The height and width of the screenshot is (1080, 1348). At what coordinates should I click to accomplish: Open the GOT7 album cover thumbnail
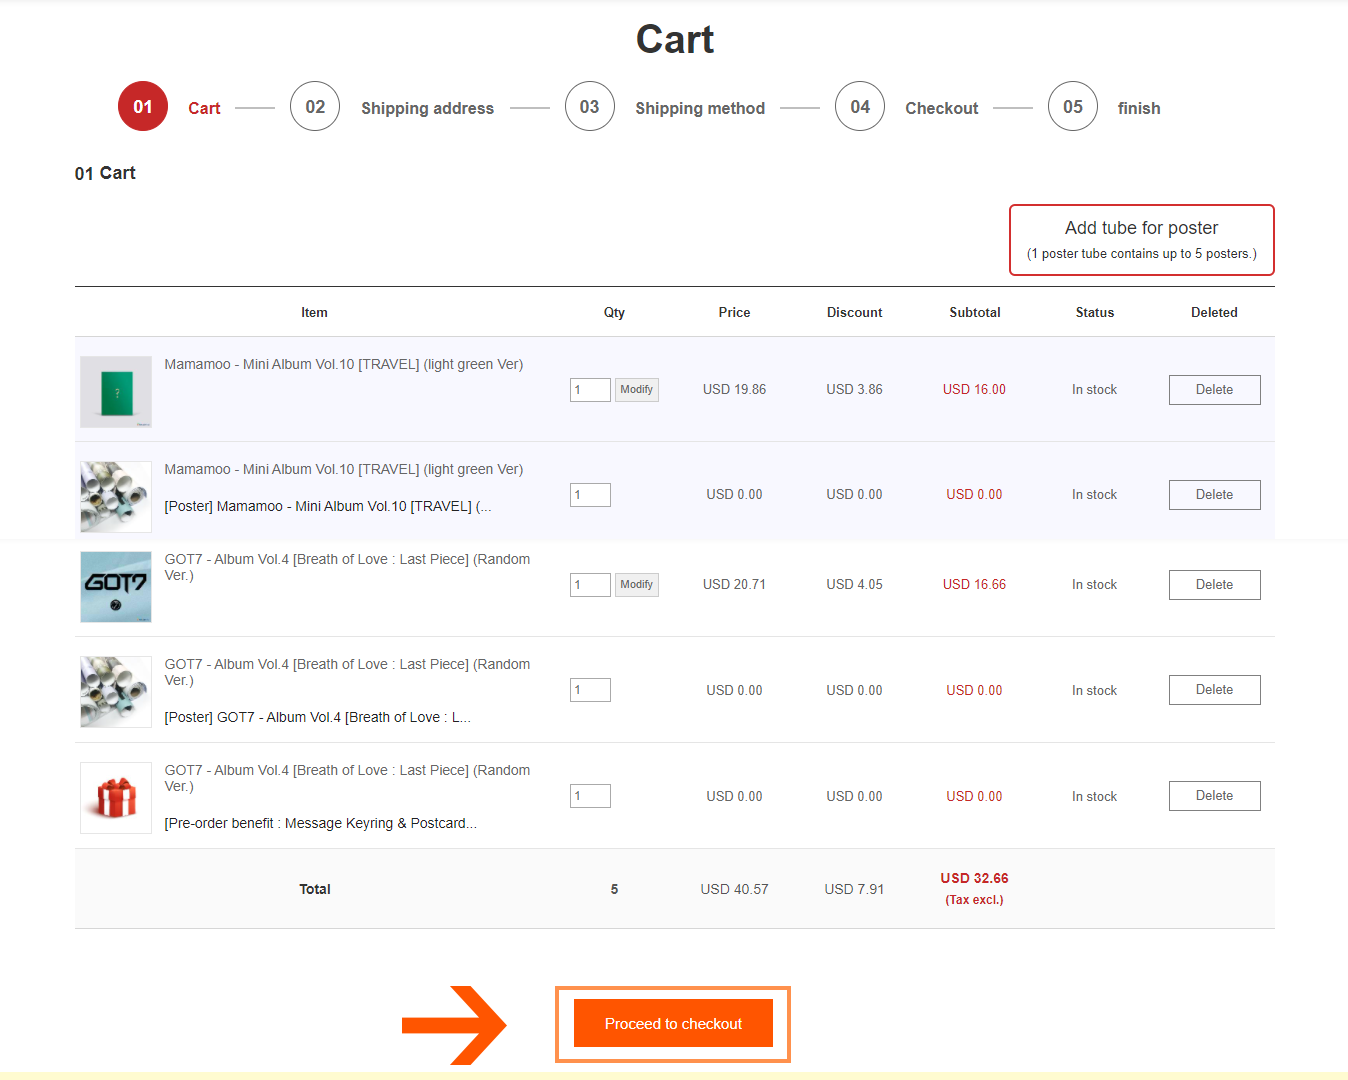point(116,587)
